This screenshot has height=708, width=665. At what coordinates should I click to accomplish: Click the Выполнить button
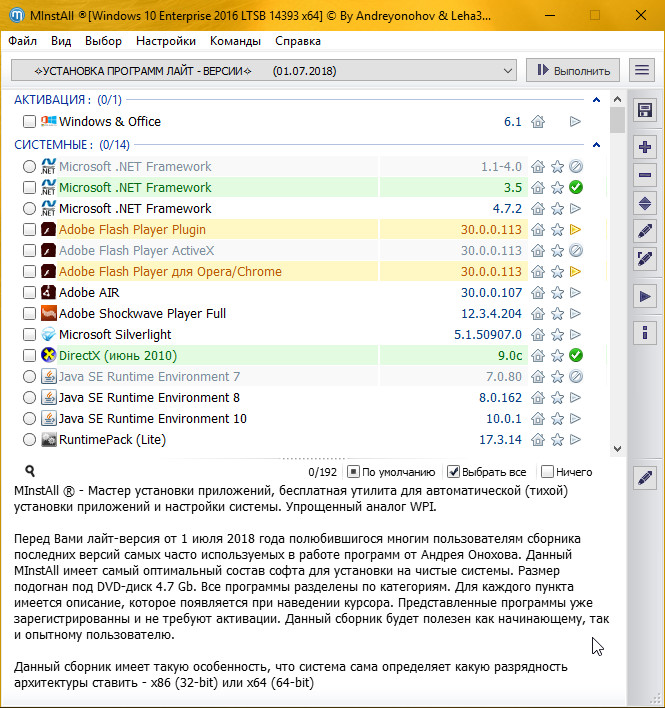pyautogui.click(x=573, y=70)
